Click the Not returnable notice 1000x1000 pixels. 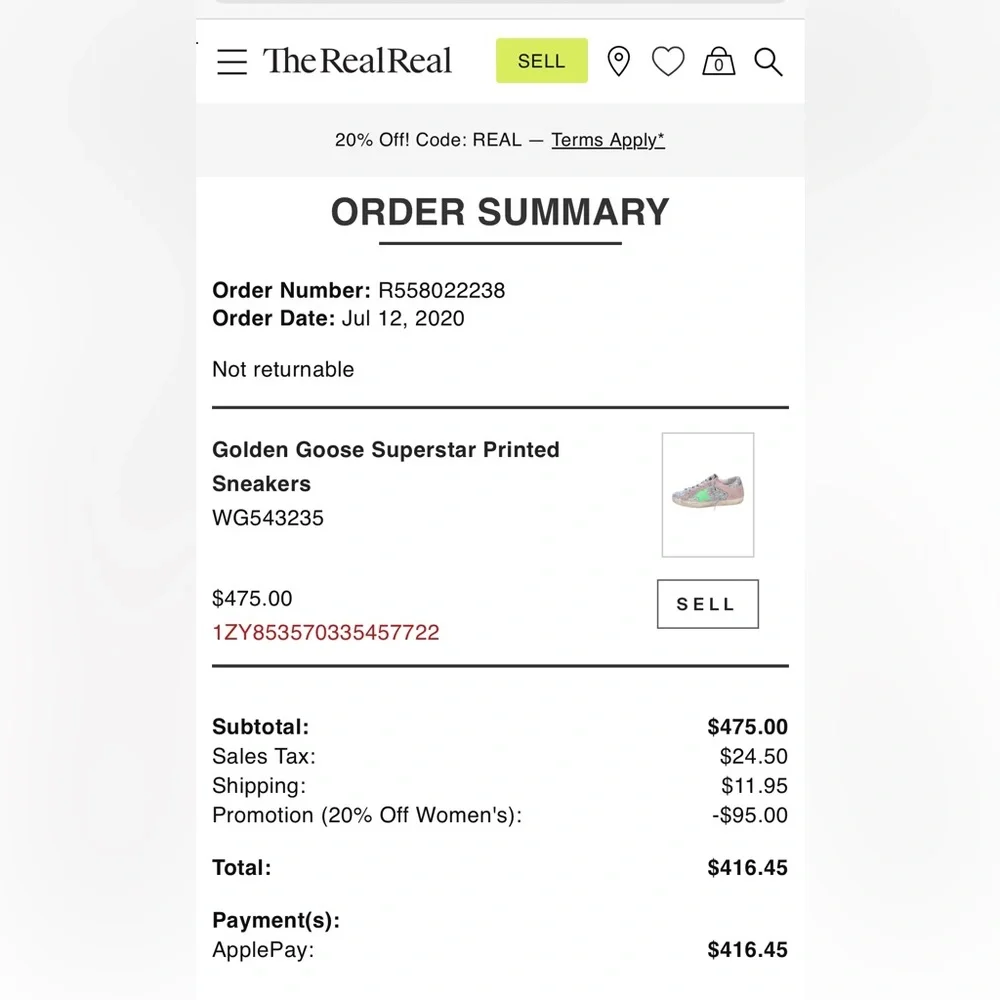283,369
